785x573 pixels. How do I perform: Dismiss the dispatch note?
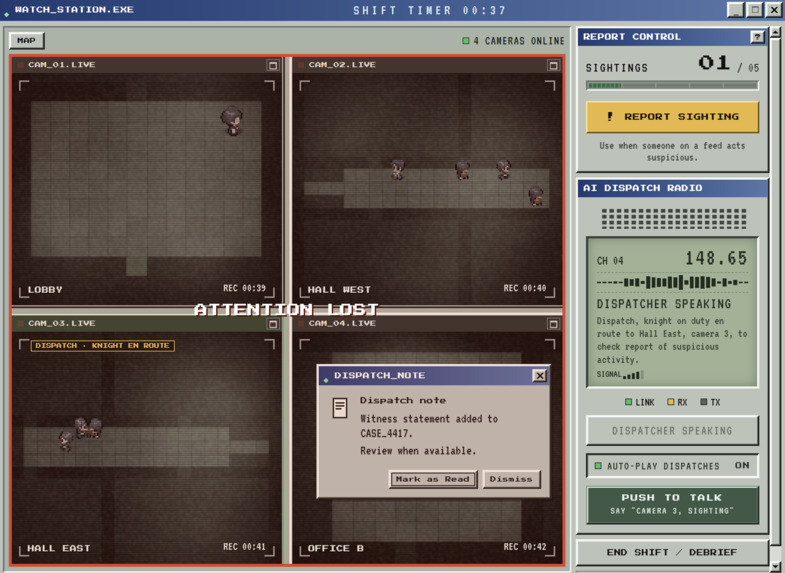point(511,479)
